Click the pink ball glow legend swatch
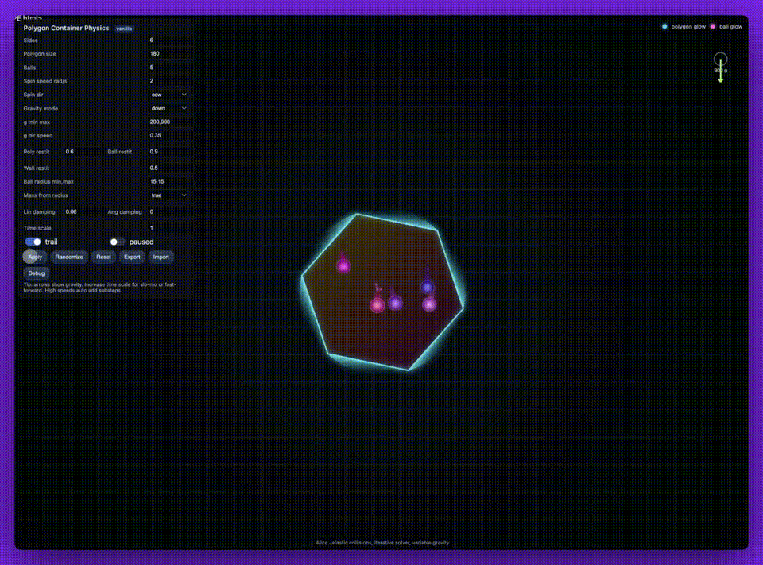Screen dimensions: 763x565 pyautogui.click(x=713, y=27)
